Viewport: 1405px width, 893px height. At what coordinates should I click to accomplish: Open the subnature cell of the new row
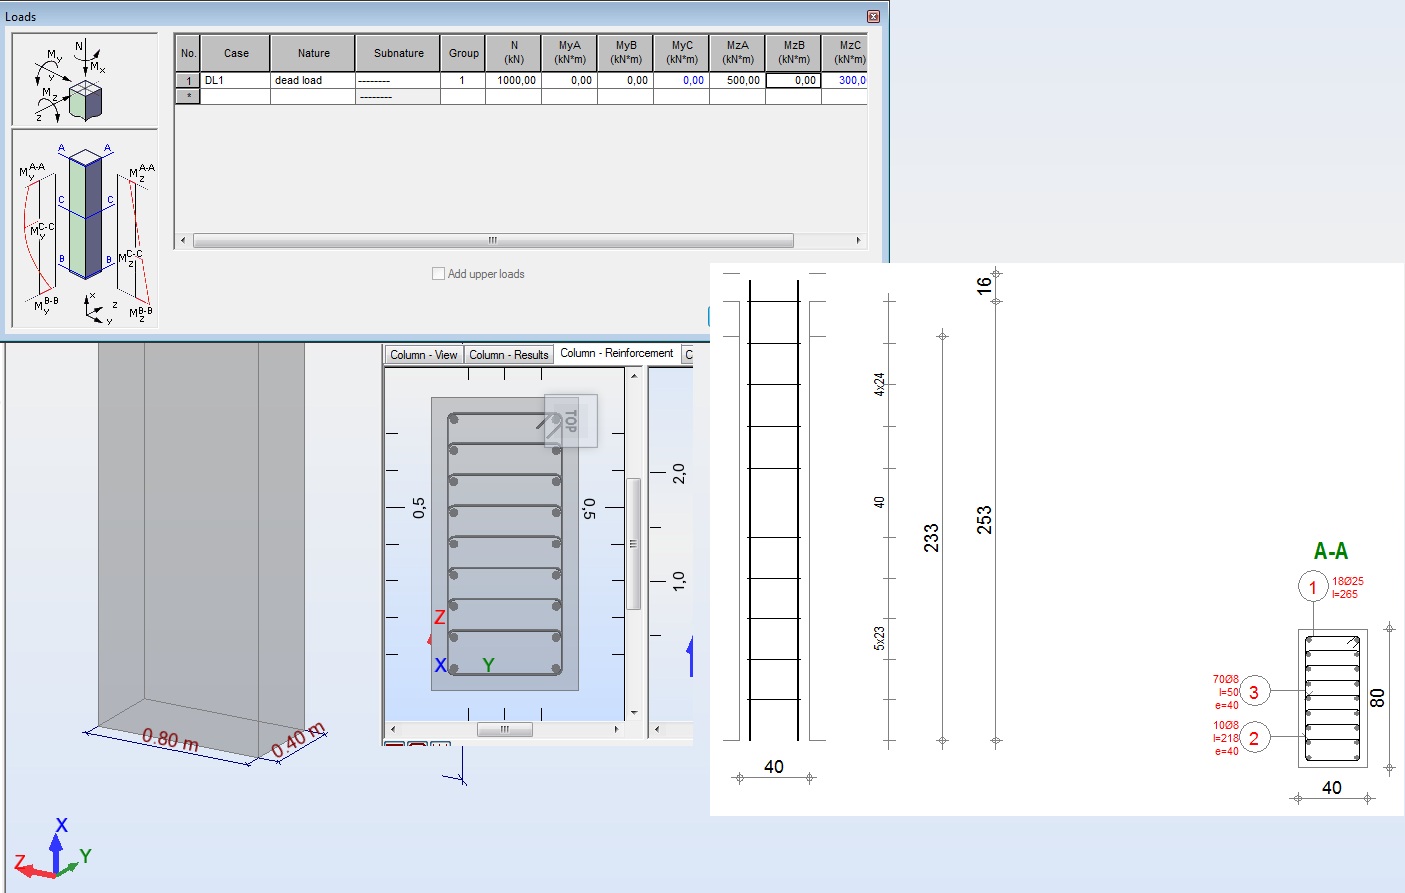tap(398, 96)
